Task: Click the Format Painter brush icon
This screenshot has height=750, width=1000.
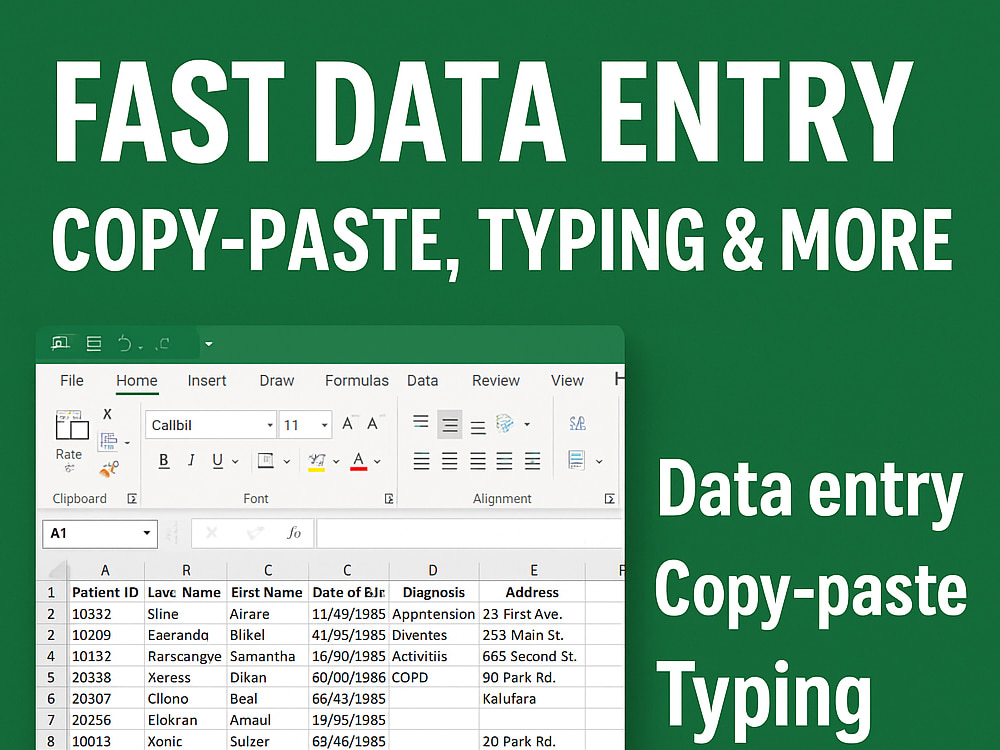Action: [x=109, y=470]
